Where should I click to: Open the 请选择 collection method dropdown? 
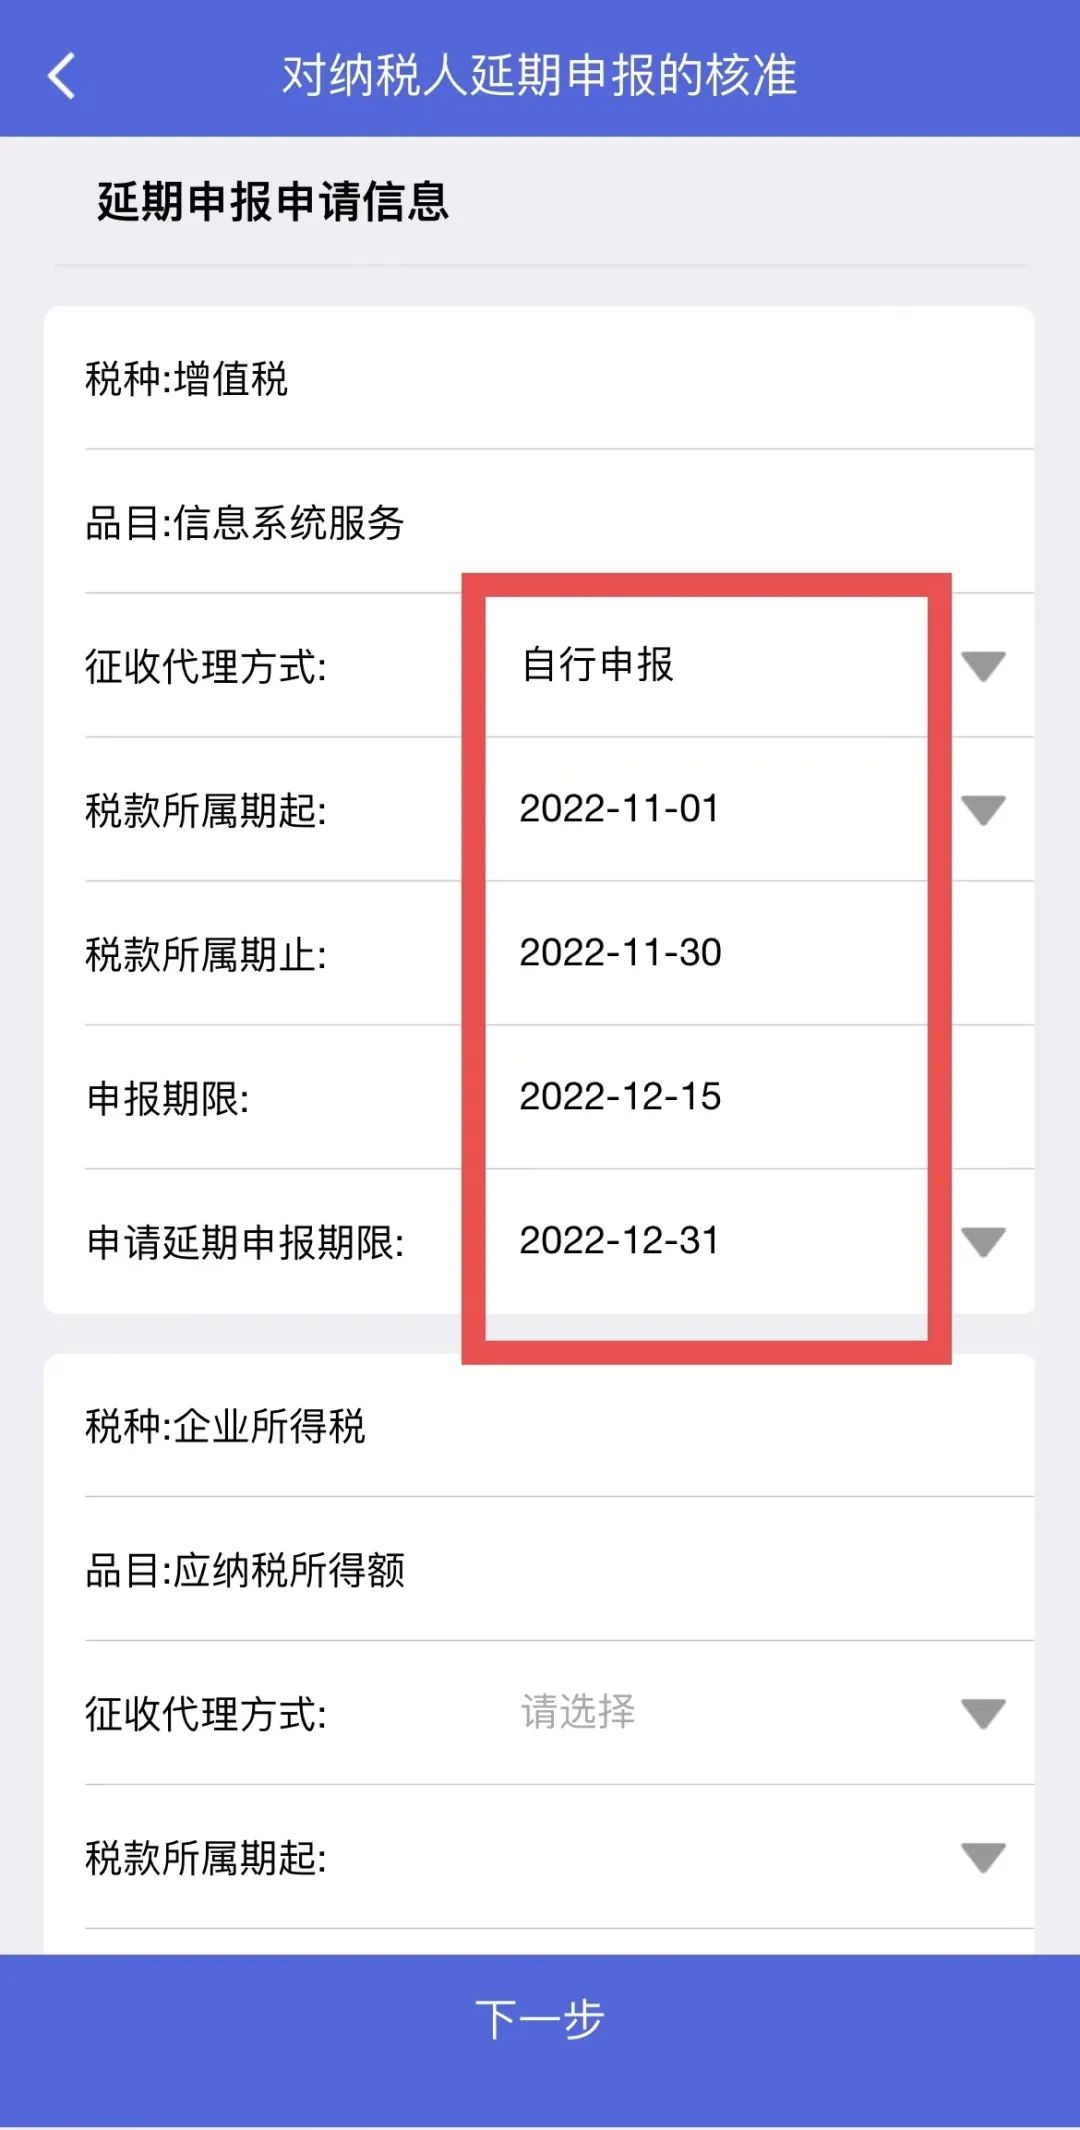pos(982,1714)
